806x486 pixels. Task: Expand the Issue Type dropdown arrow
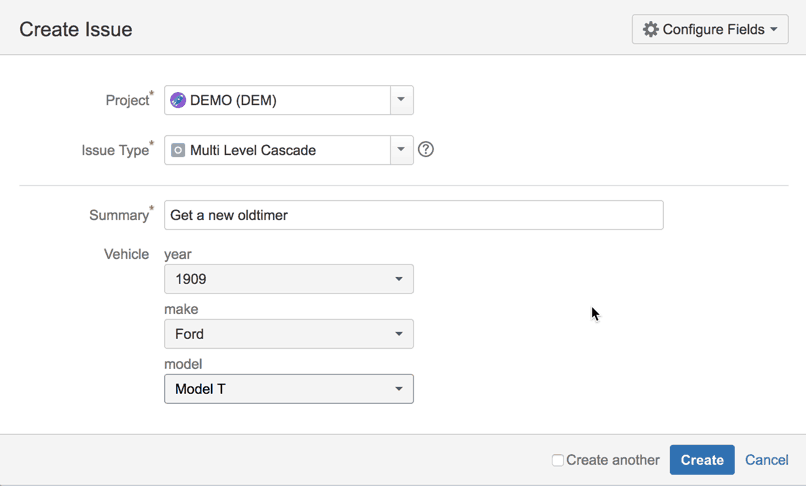(x=401, y=150)
